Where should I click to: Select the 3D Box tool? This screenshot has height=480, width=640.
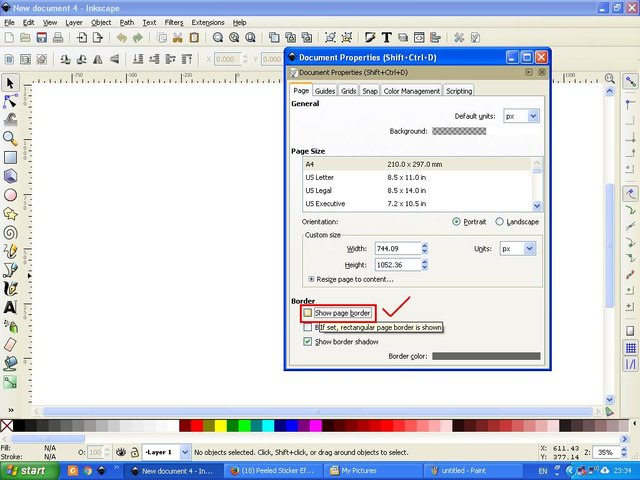pos(10,176)
